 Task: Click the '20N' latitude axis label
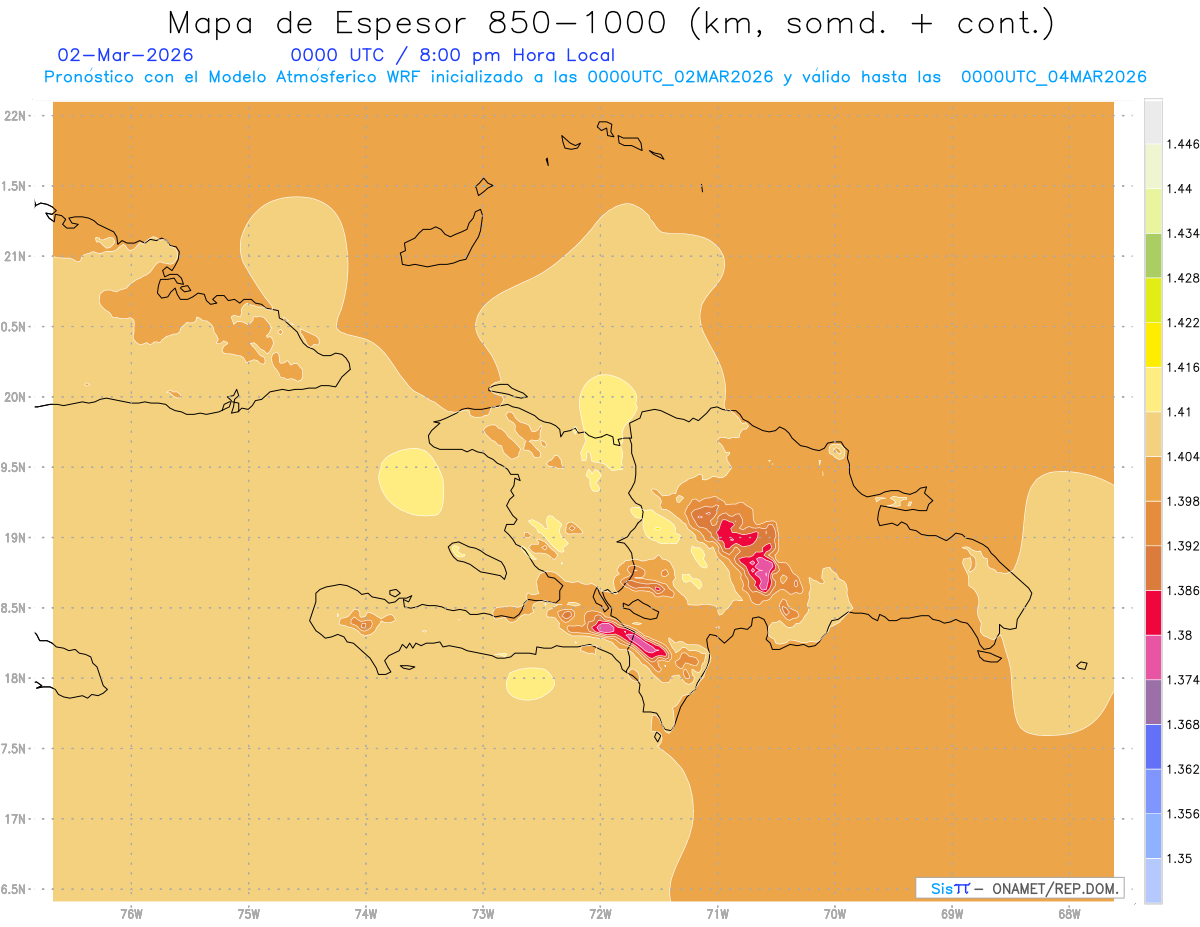[x=15, y=397]
